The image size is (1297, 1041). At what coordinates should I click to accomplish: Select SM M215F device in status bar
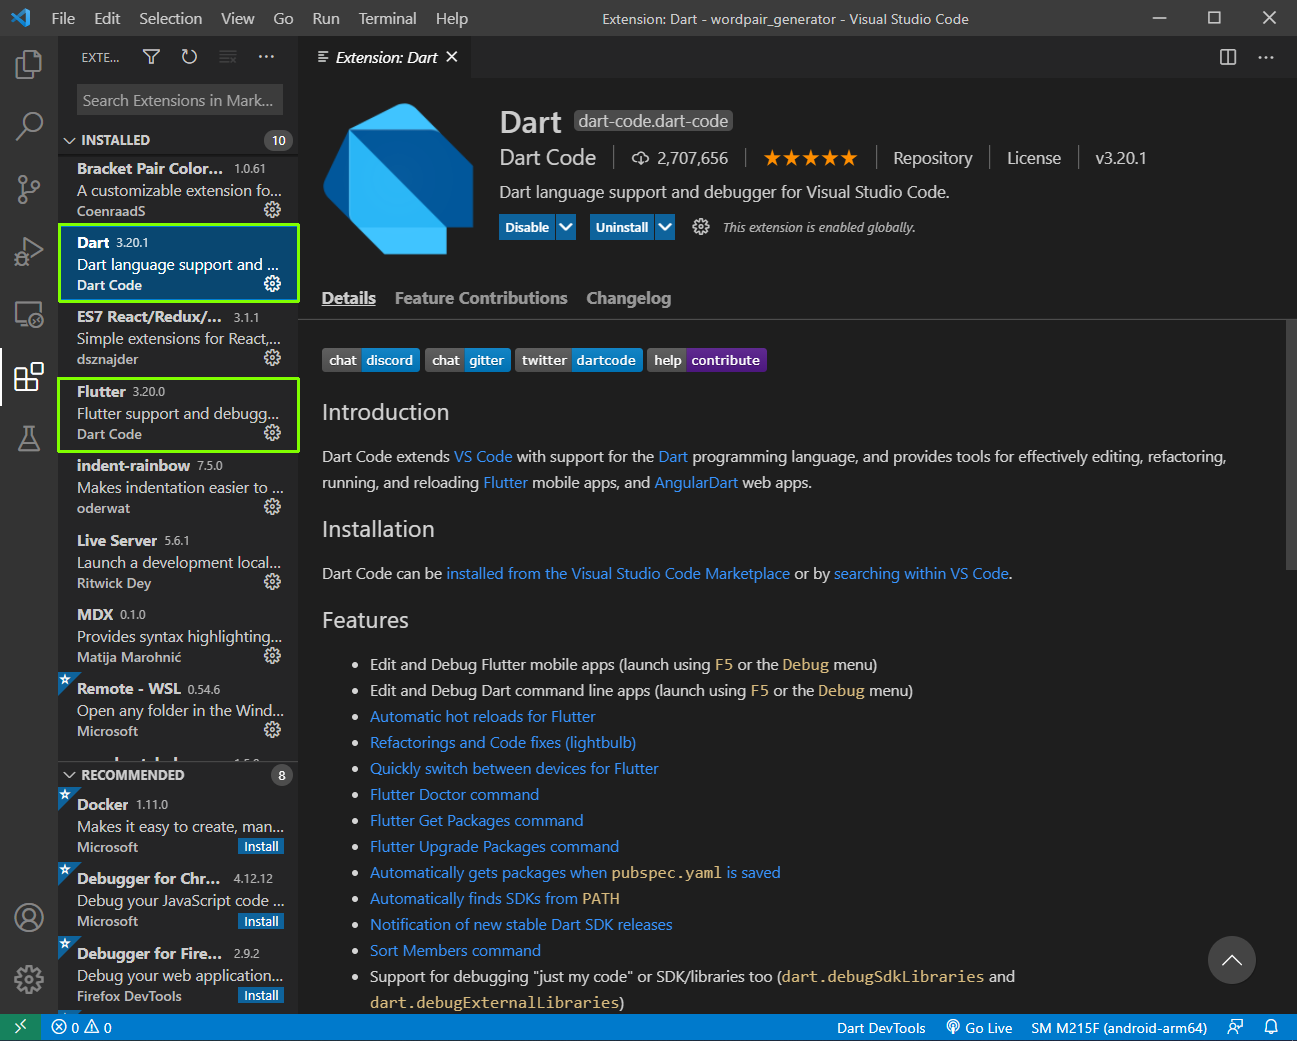pyautogui.click(x=1119, y=1027)
